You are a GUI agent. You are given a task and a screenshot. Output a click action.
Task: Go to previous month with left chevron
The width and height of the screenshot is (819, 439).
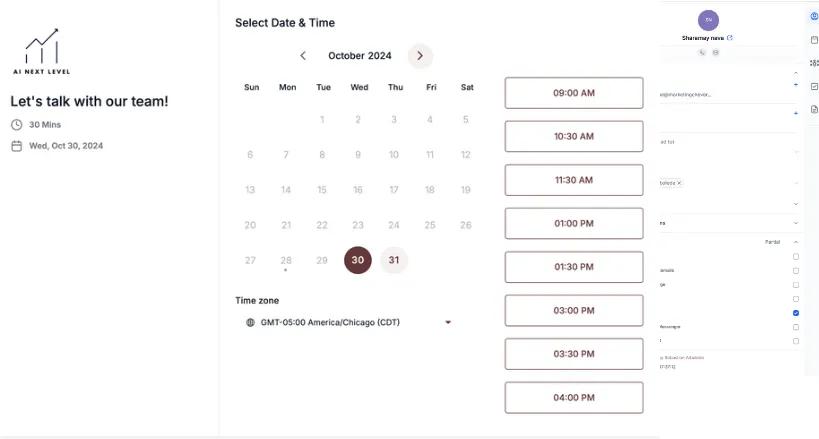pyautogui.click(x=303, y=56)
